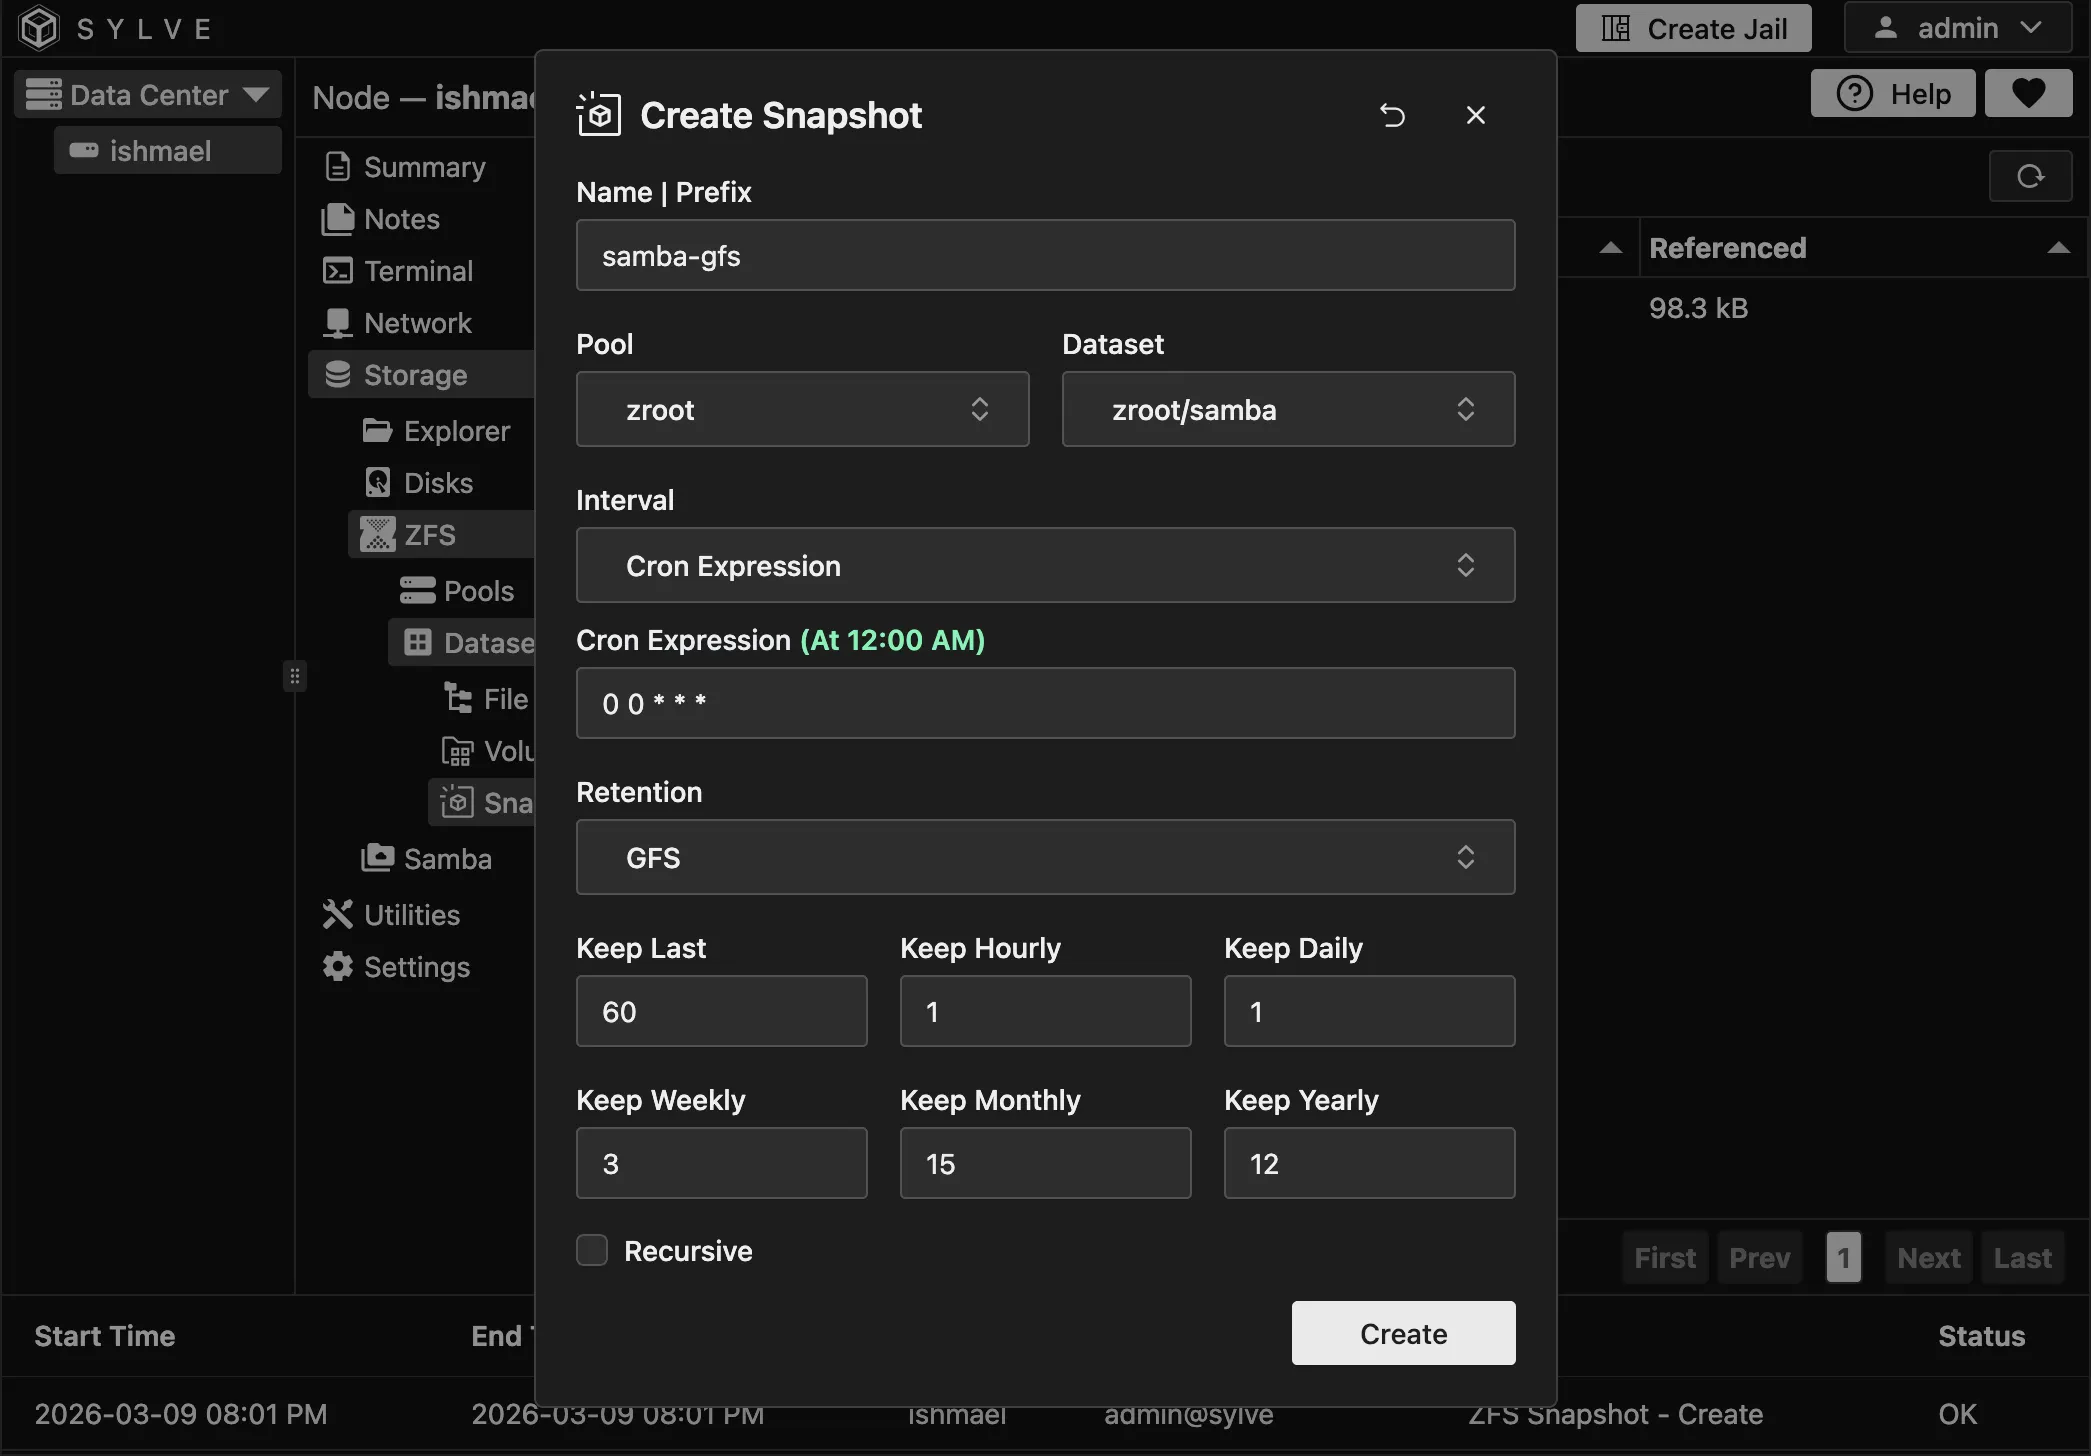
Task: Select the Network sidebar icon
Action: coord(339,322)
